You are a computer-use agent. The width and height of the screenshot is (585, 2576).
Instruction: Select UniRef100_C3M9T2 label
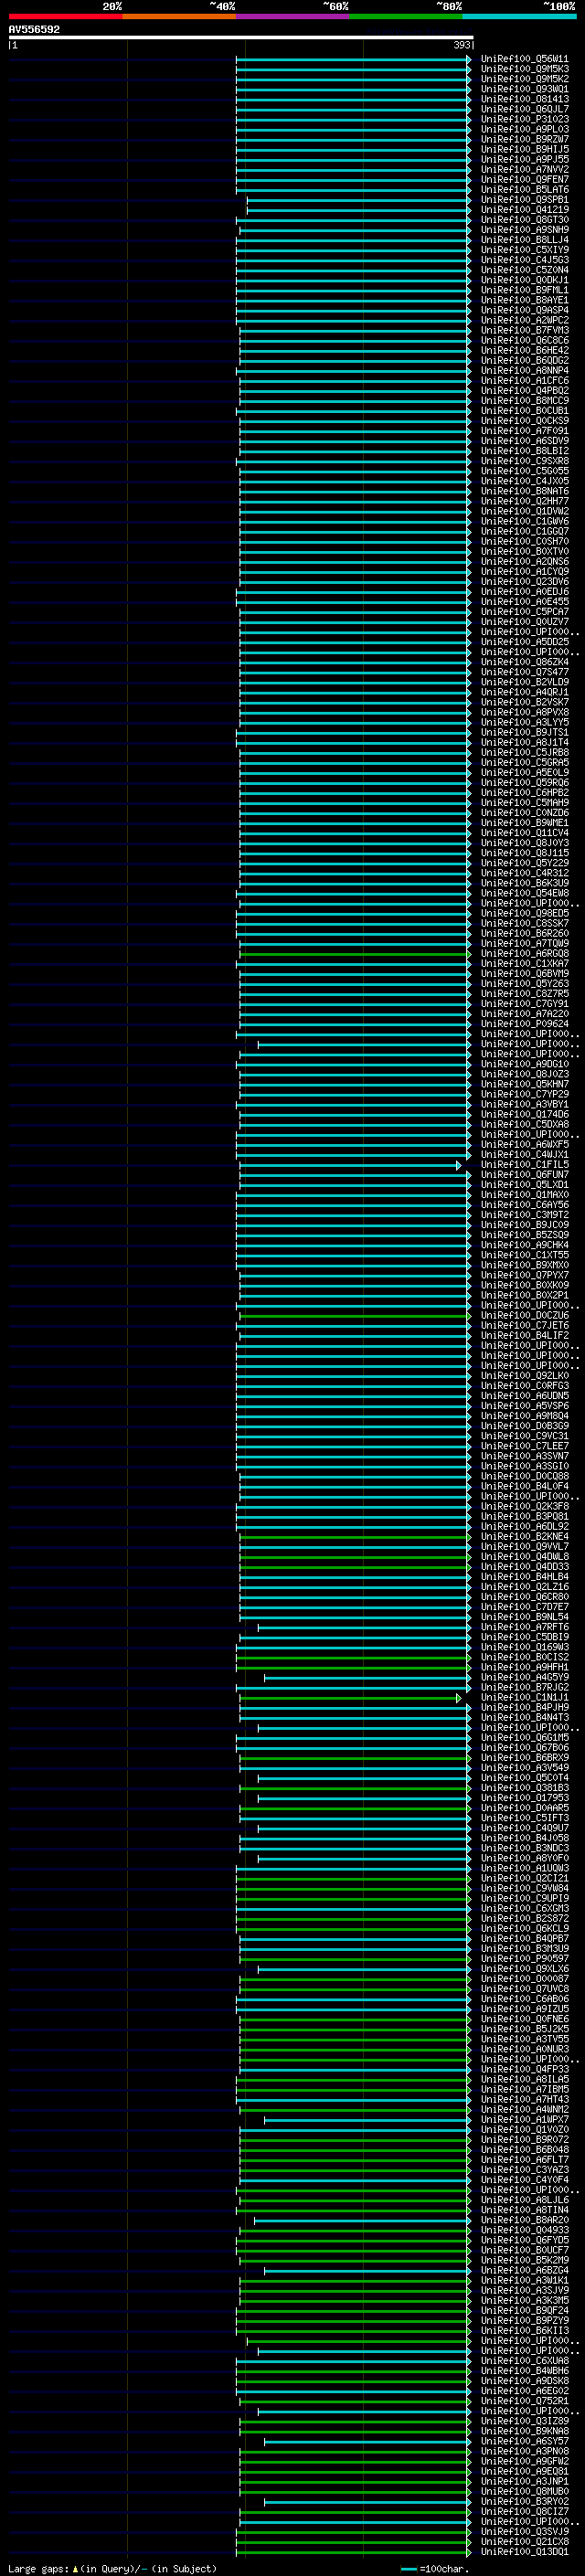525,1215
